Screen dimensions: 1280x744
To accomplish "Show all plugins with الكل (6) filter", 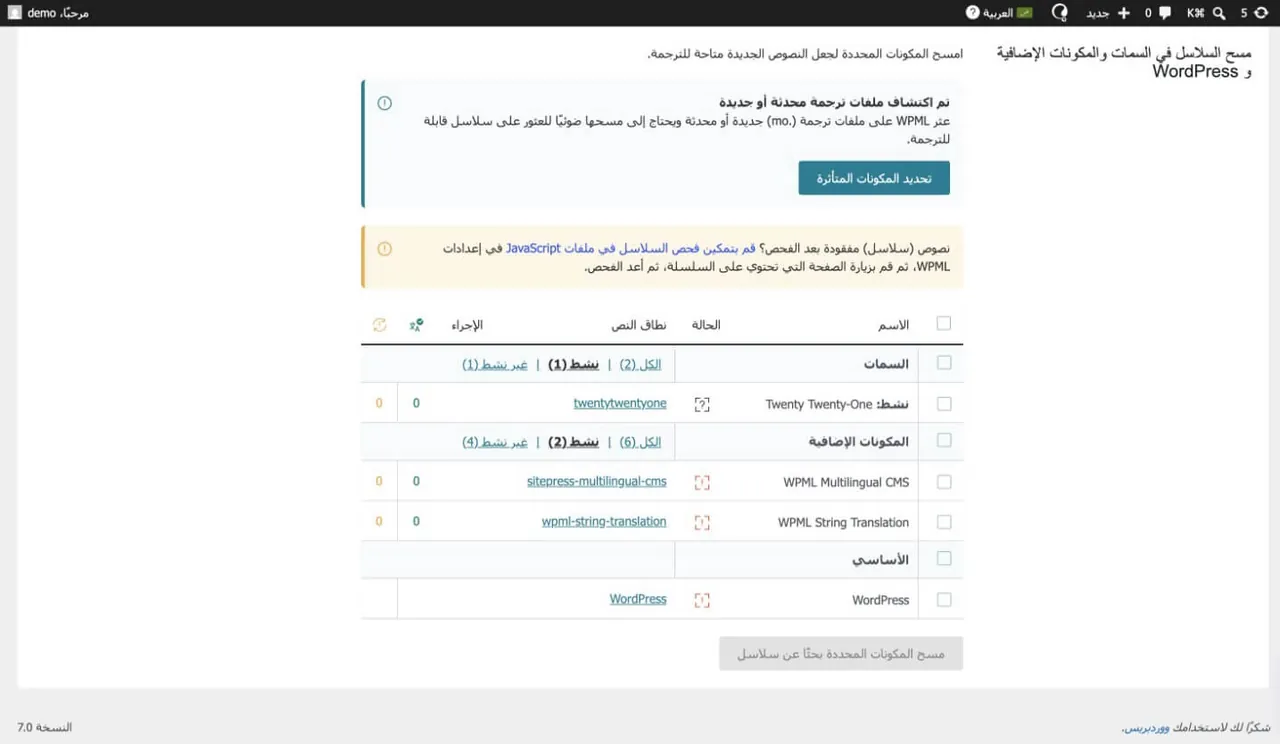I will [640, 442].
